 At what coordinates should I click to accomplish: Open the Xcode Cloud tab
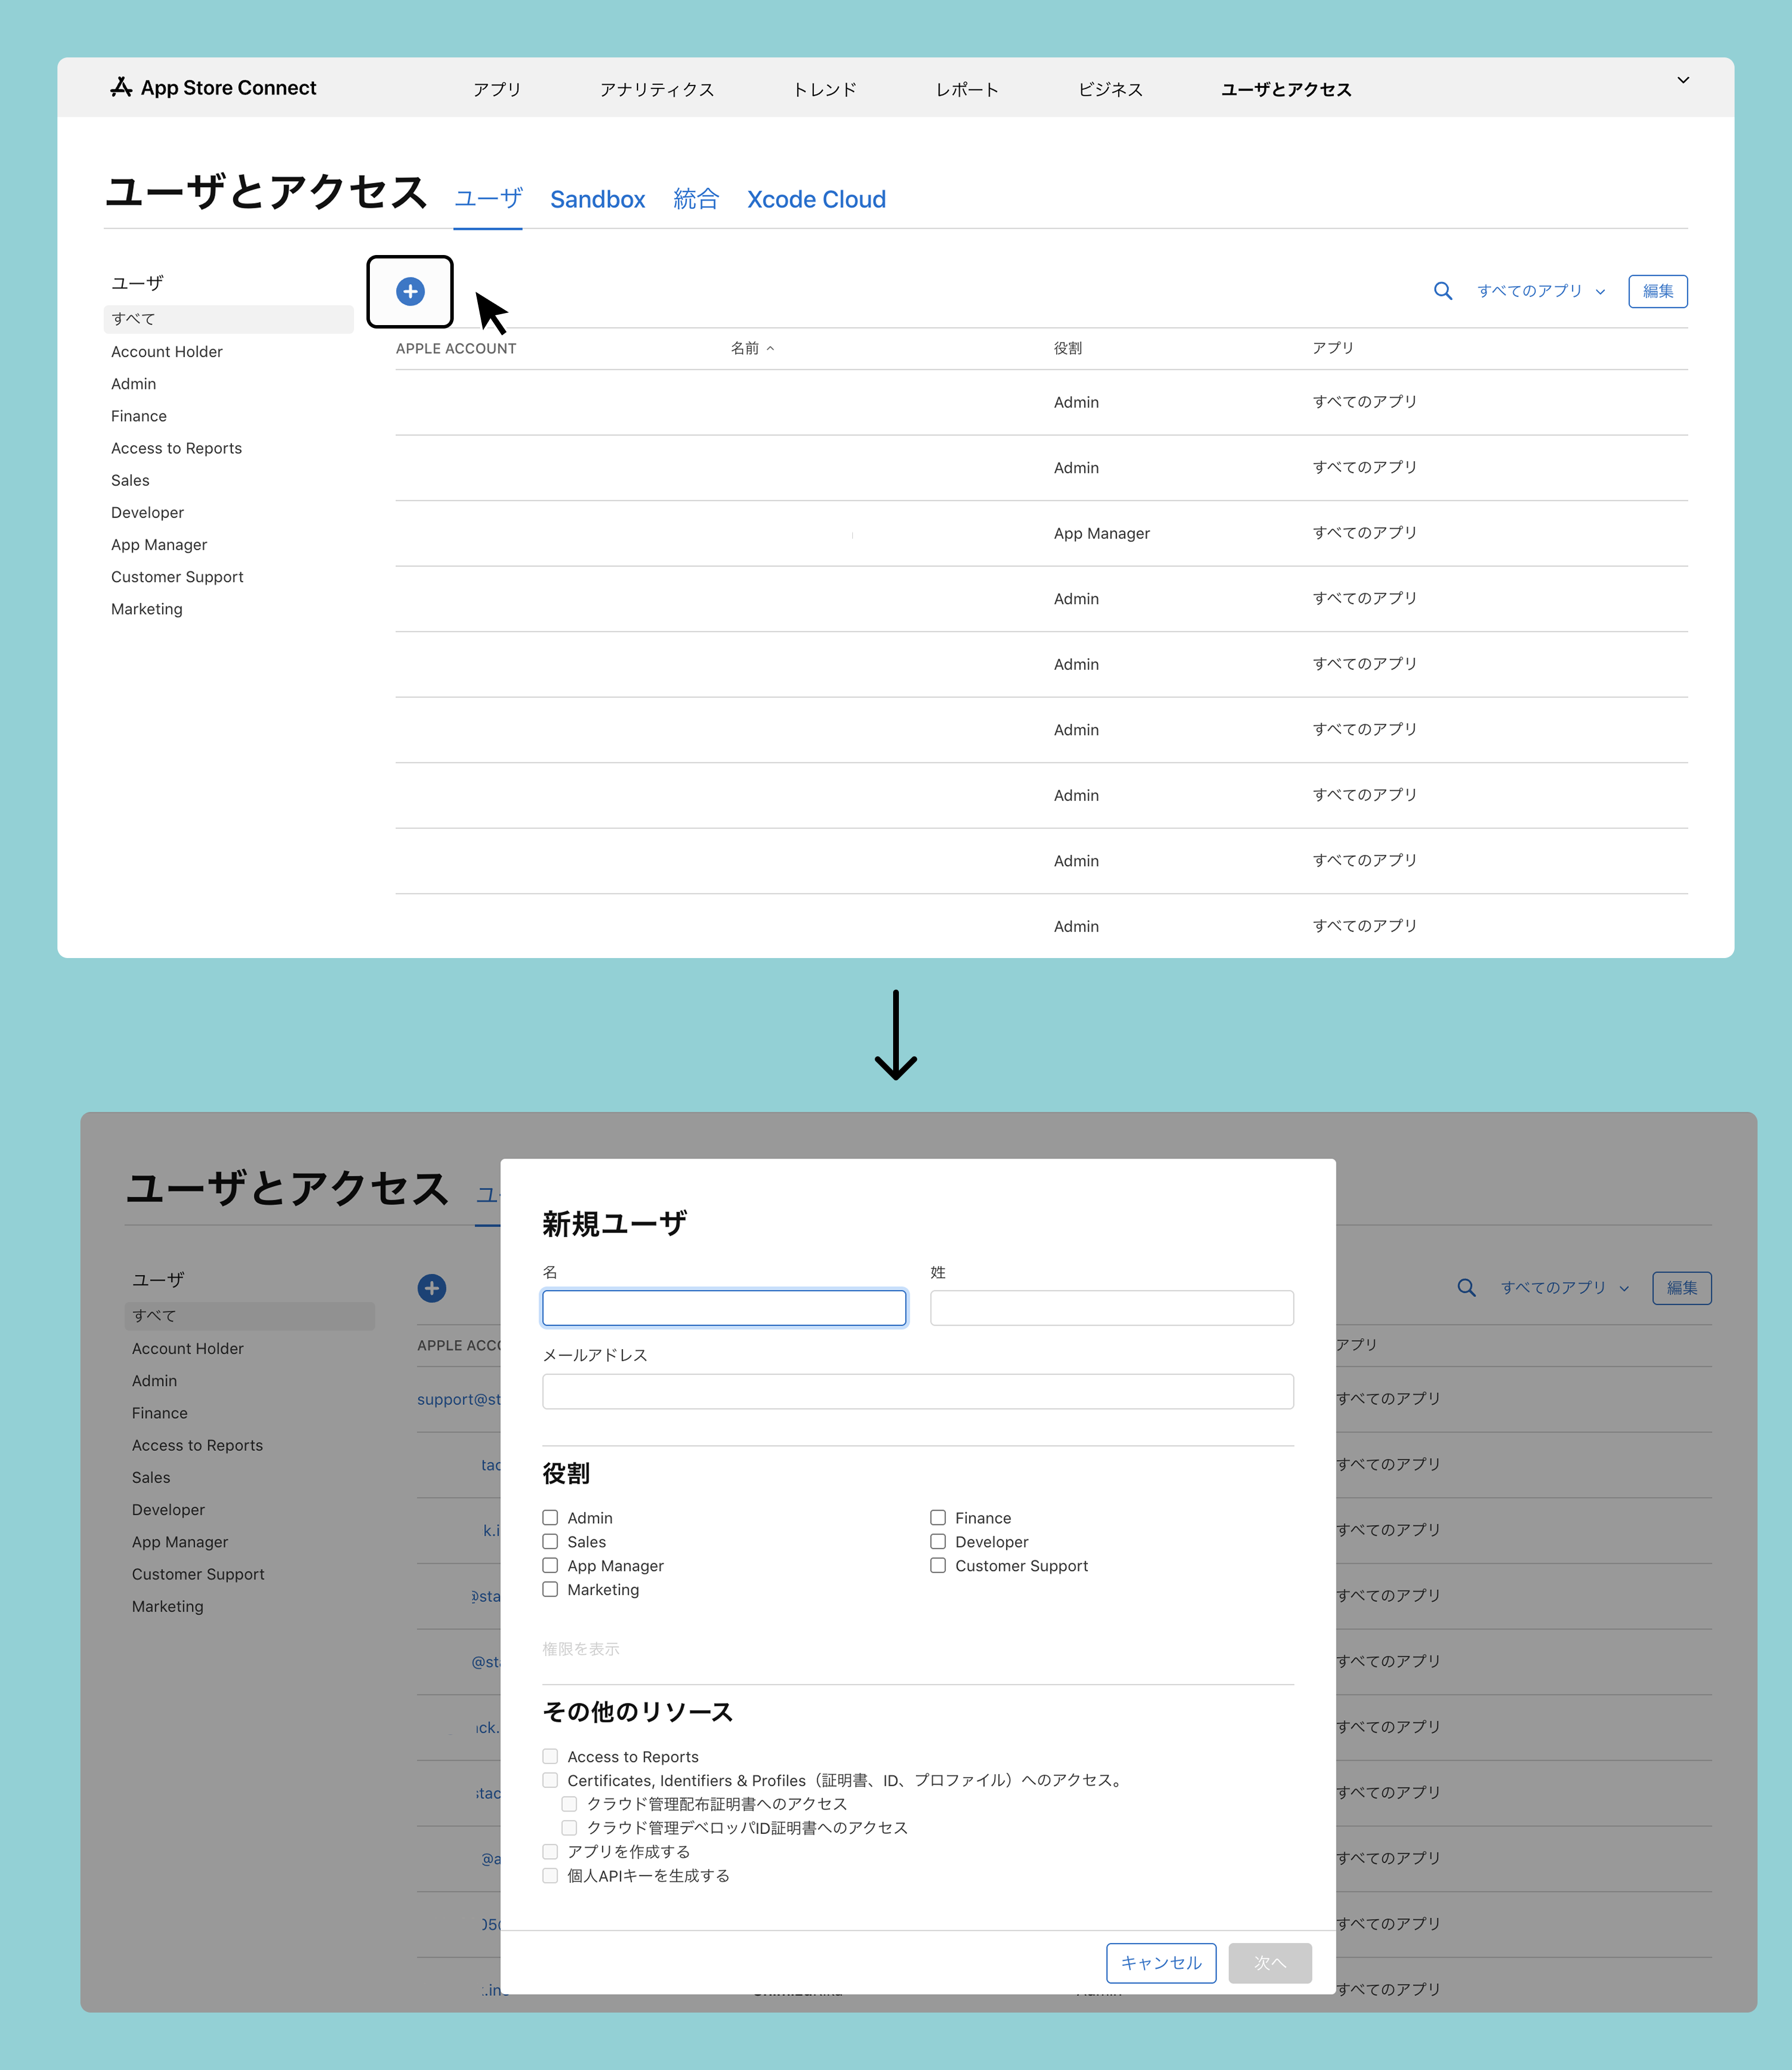pyautogui.click(x=816, y=199)
